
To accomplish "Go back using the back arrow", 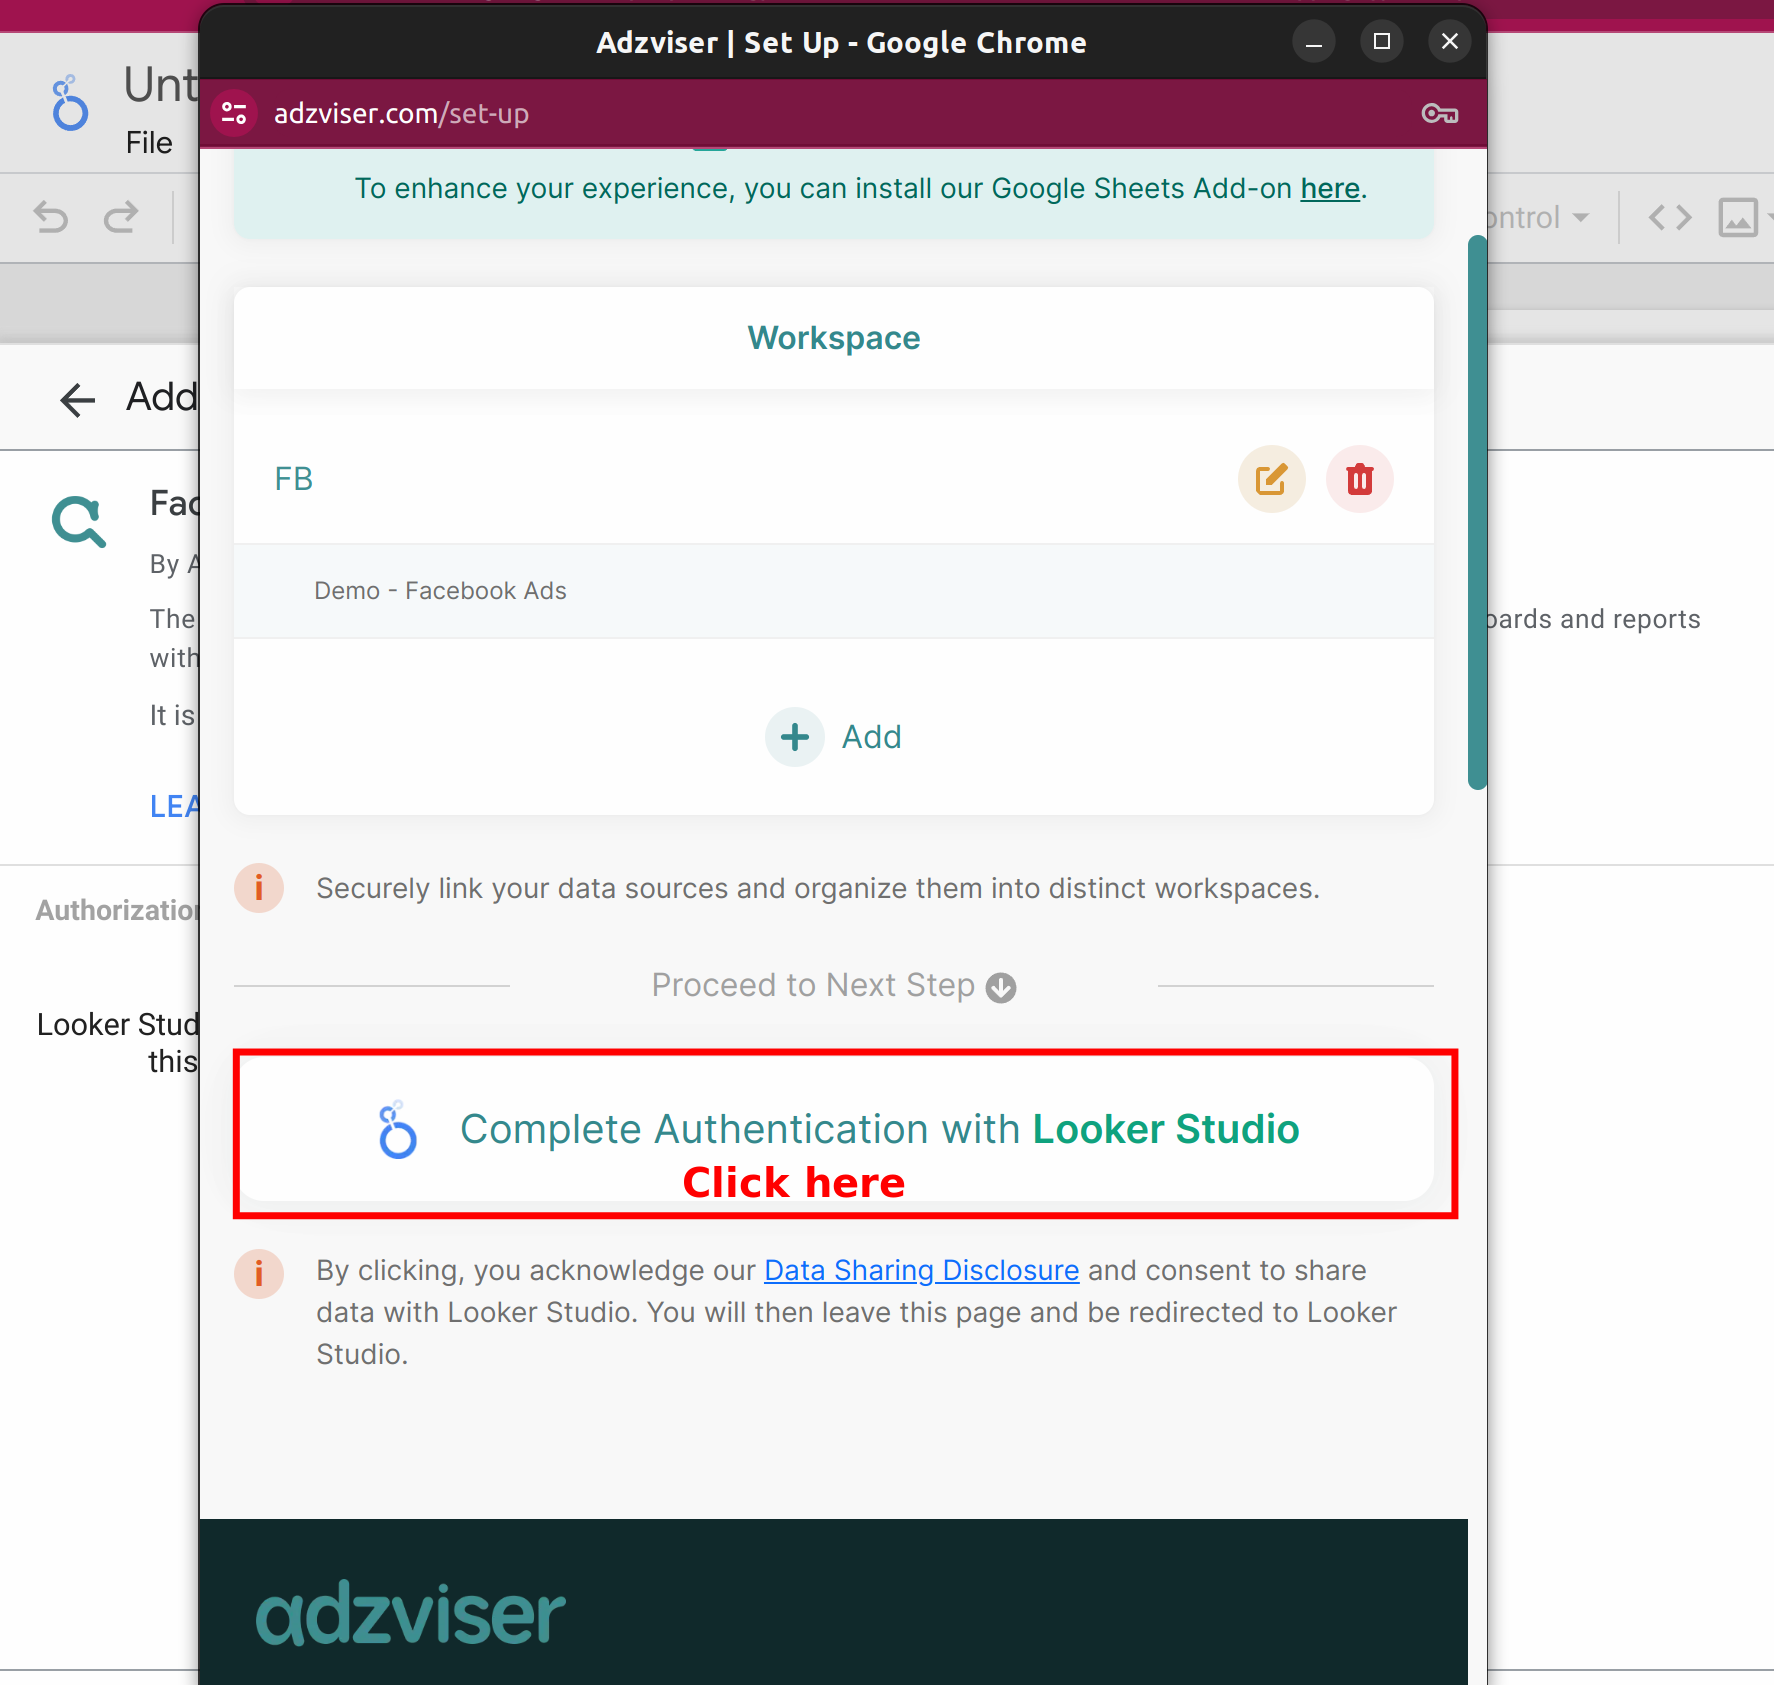I will pyautogui.click(x=77, y=399).
